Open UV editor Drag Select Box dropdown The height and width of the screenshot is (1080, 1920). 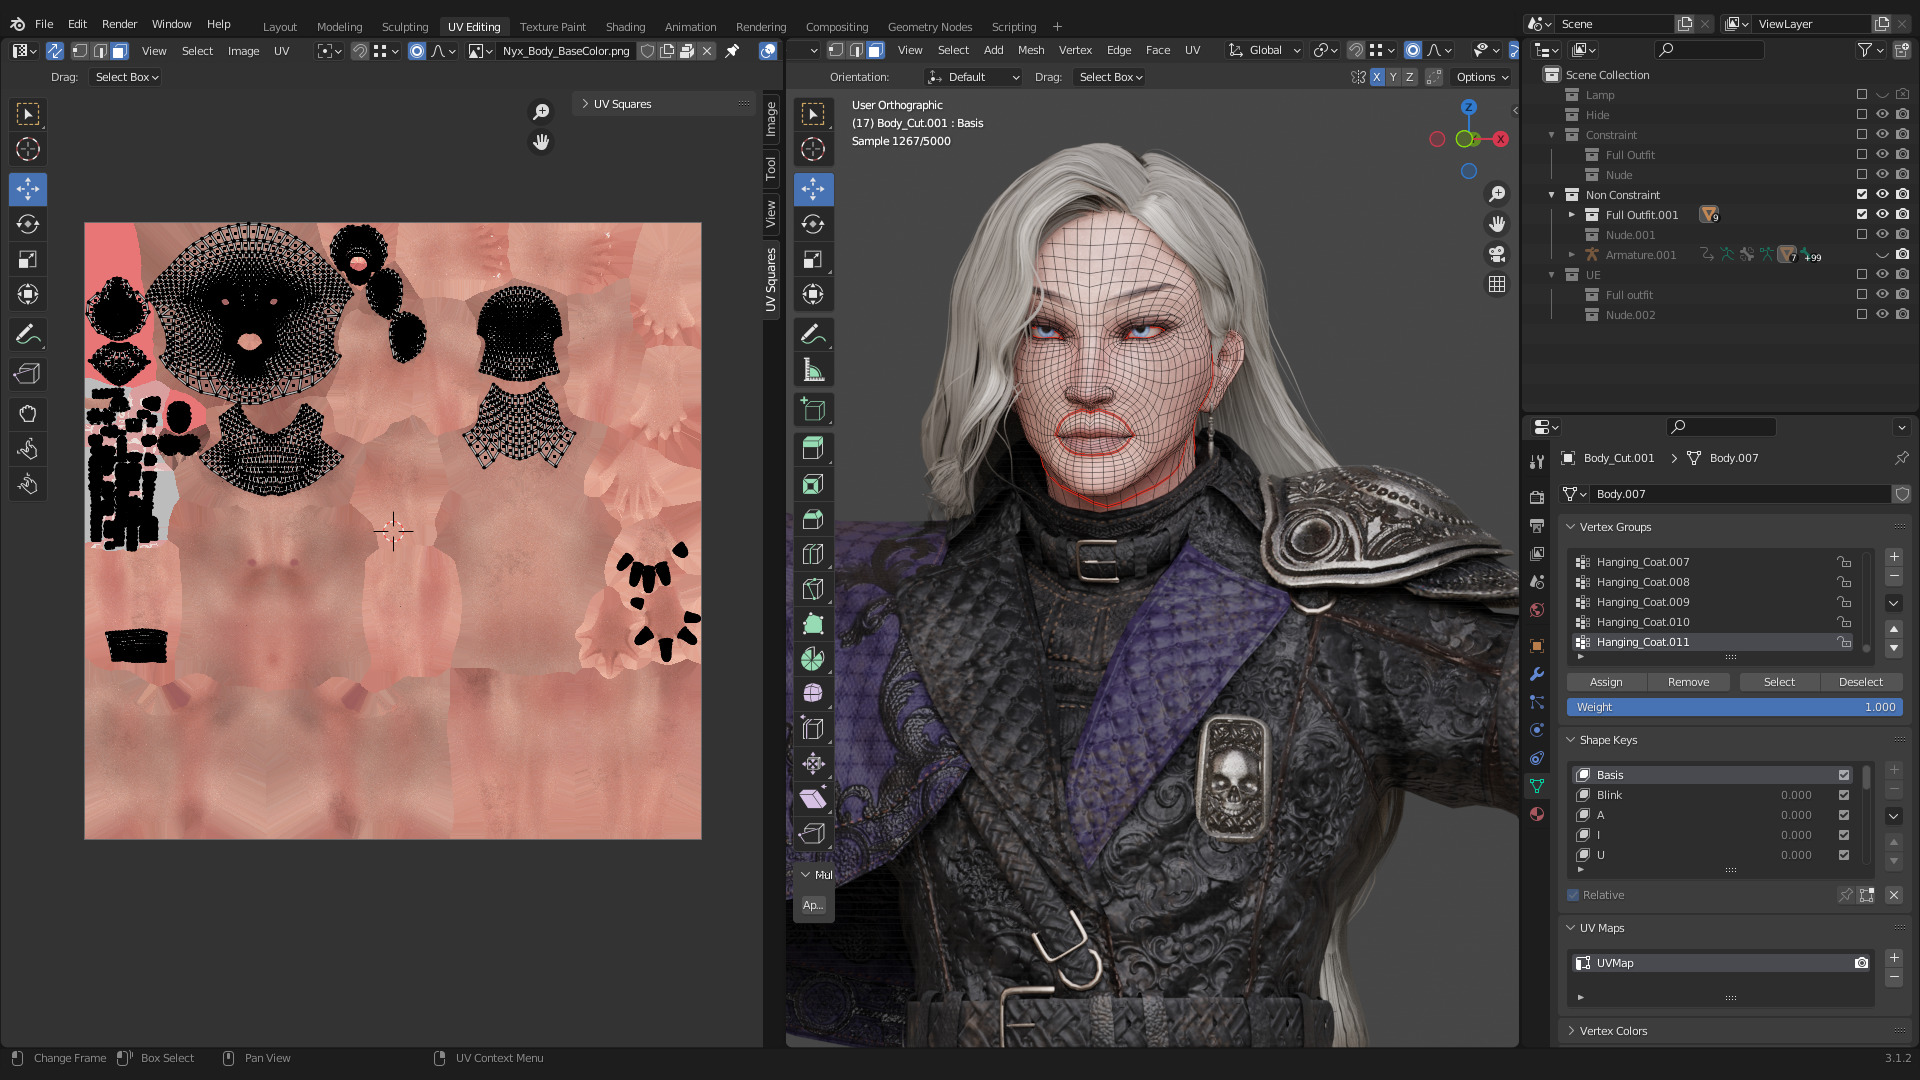(127, 77)
